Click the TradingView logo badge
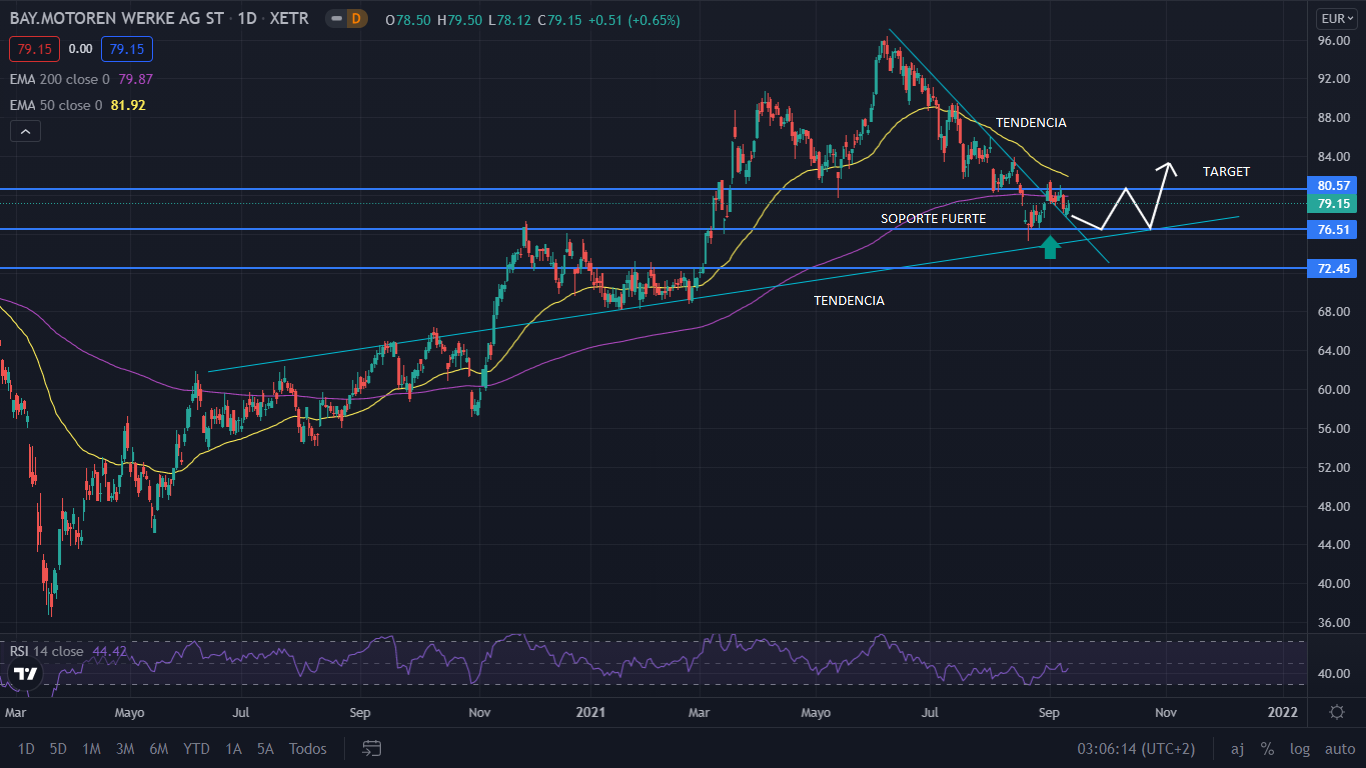The width and height of the screenshot is (1366, 768). [24, 673]
